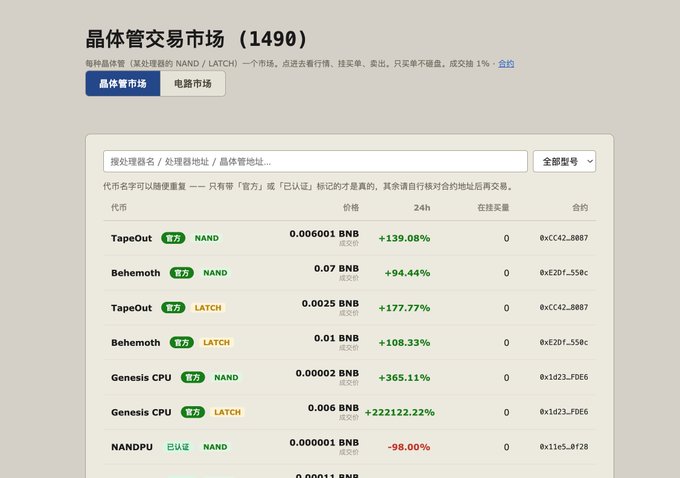Open the 合约 link in the description
Screen dimensions: 680x478
[x=506, y=64]
